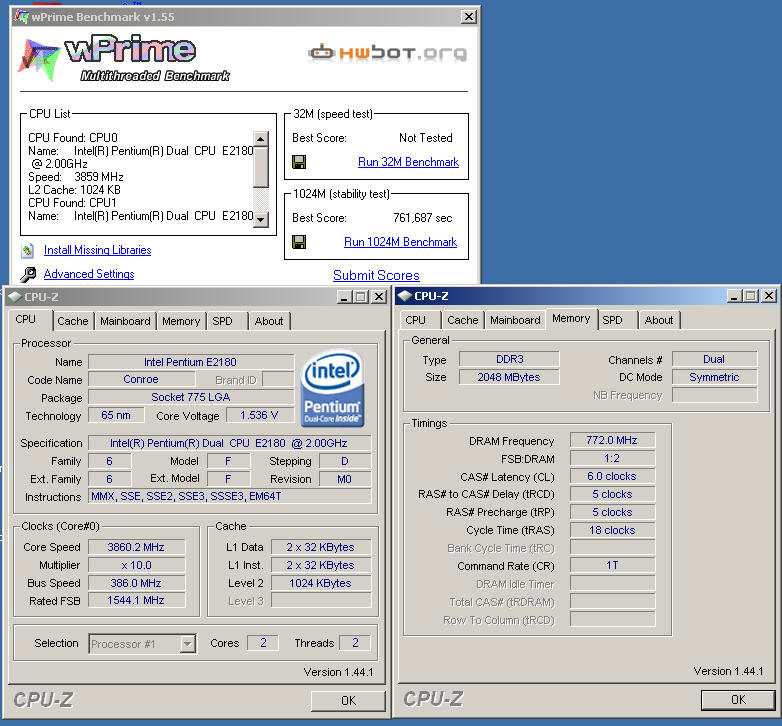Click the Intel Pentium Dual-Core badge

pos(332,388)
